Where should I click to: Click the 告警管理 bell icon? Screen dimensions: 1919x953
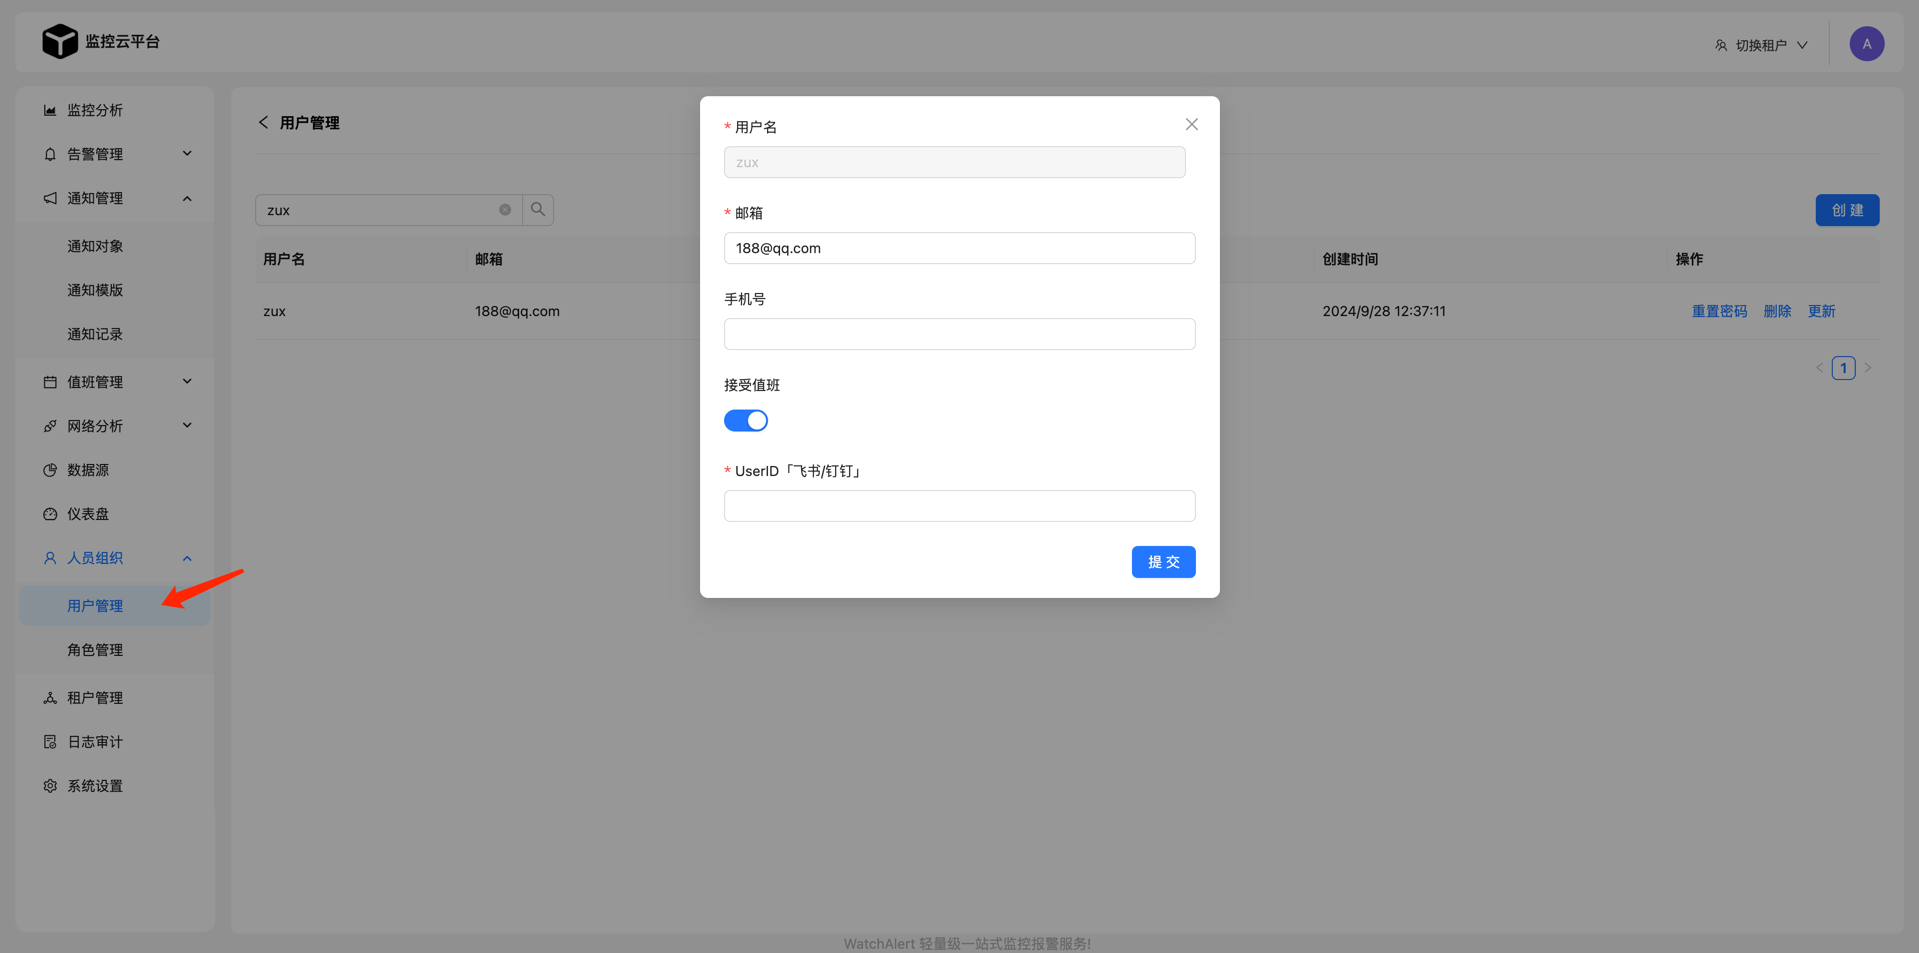click(x=50, y=154)
